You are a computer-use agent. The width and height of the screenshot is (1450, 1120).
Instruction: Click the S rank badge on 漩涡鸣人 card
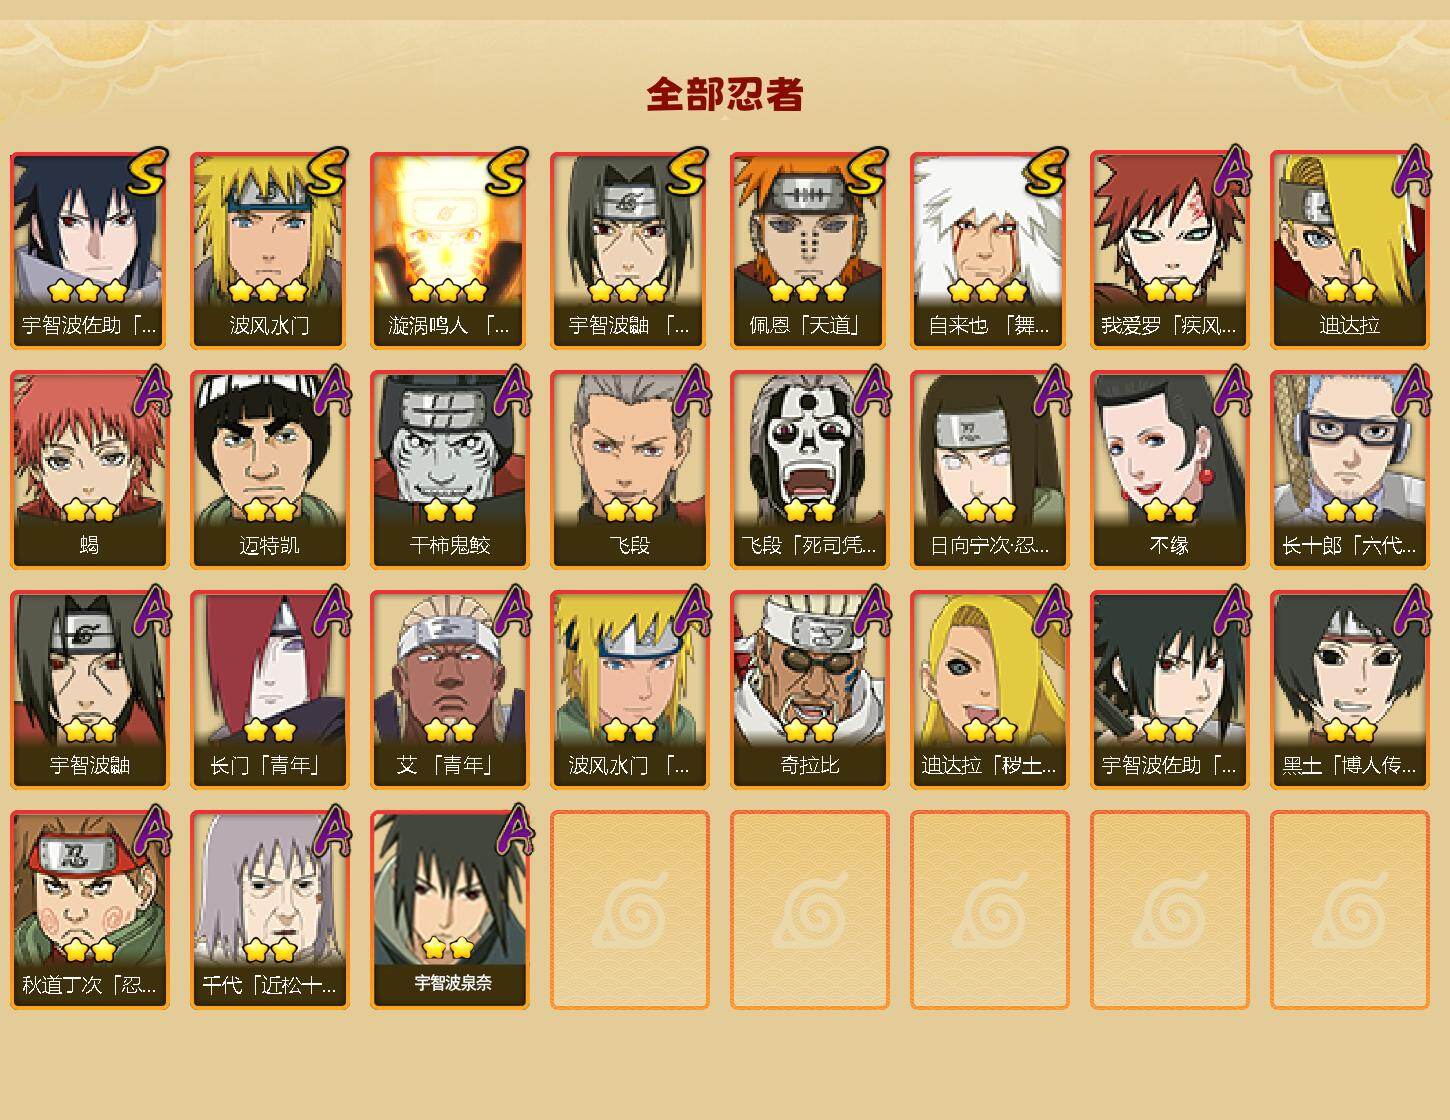pyautogui.click(x=507, y=171)
